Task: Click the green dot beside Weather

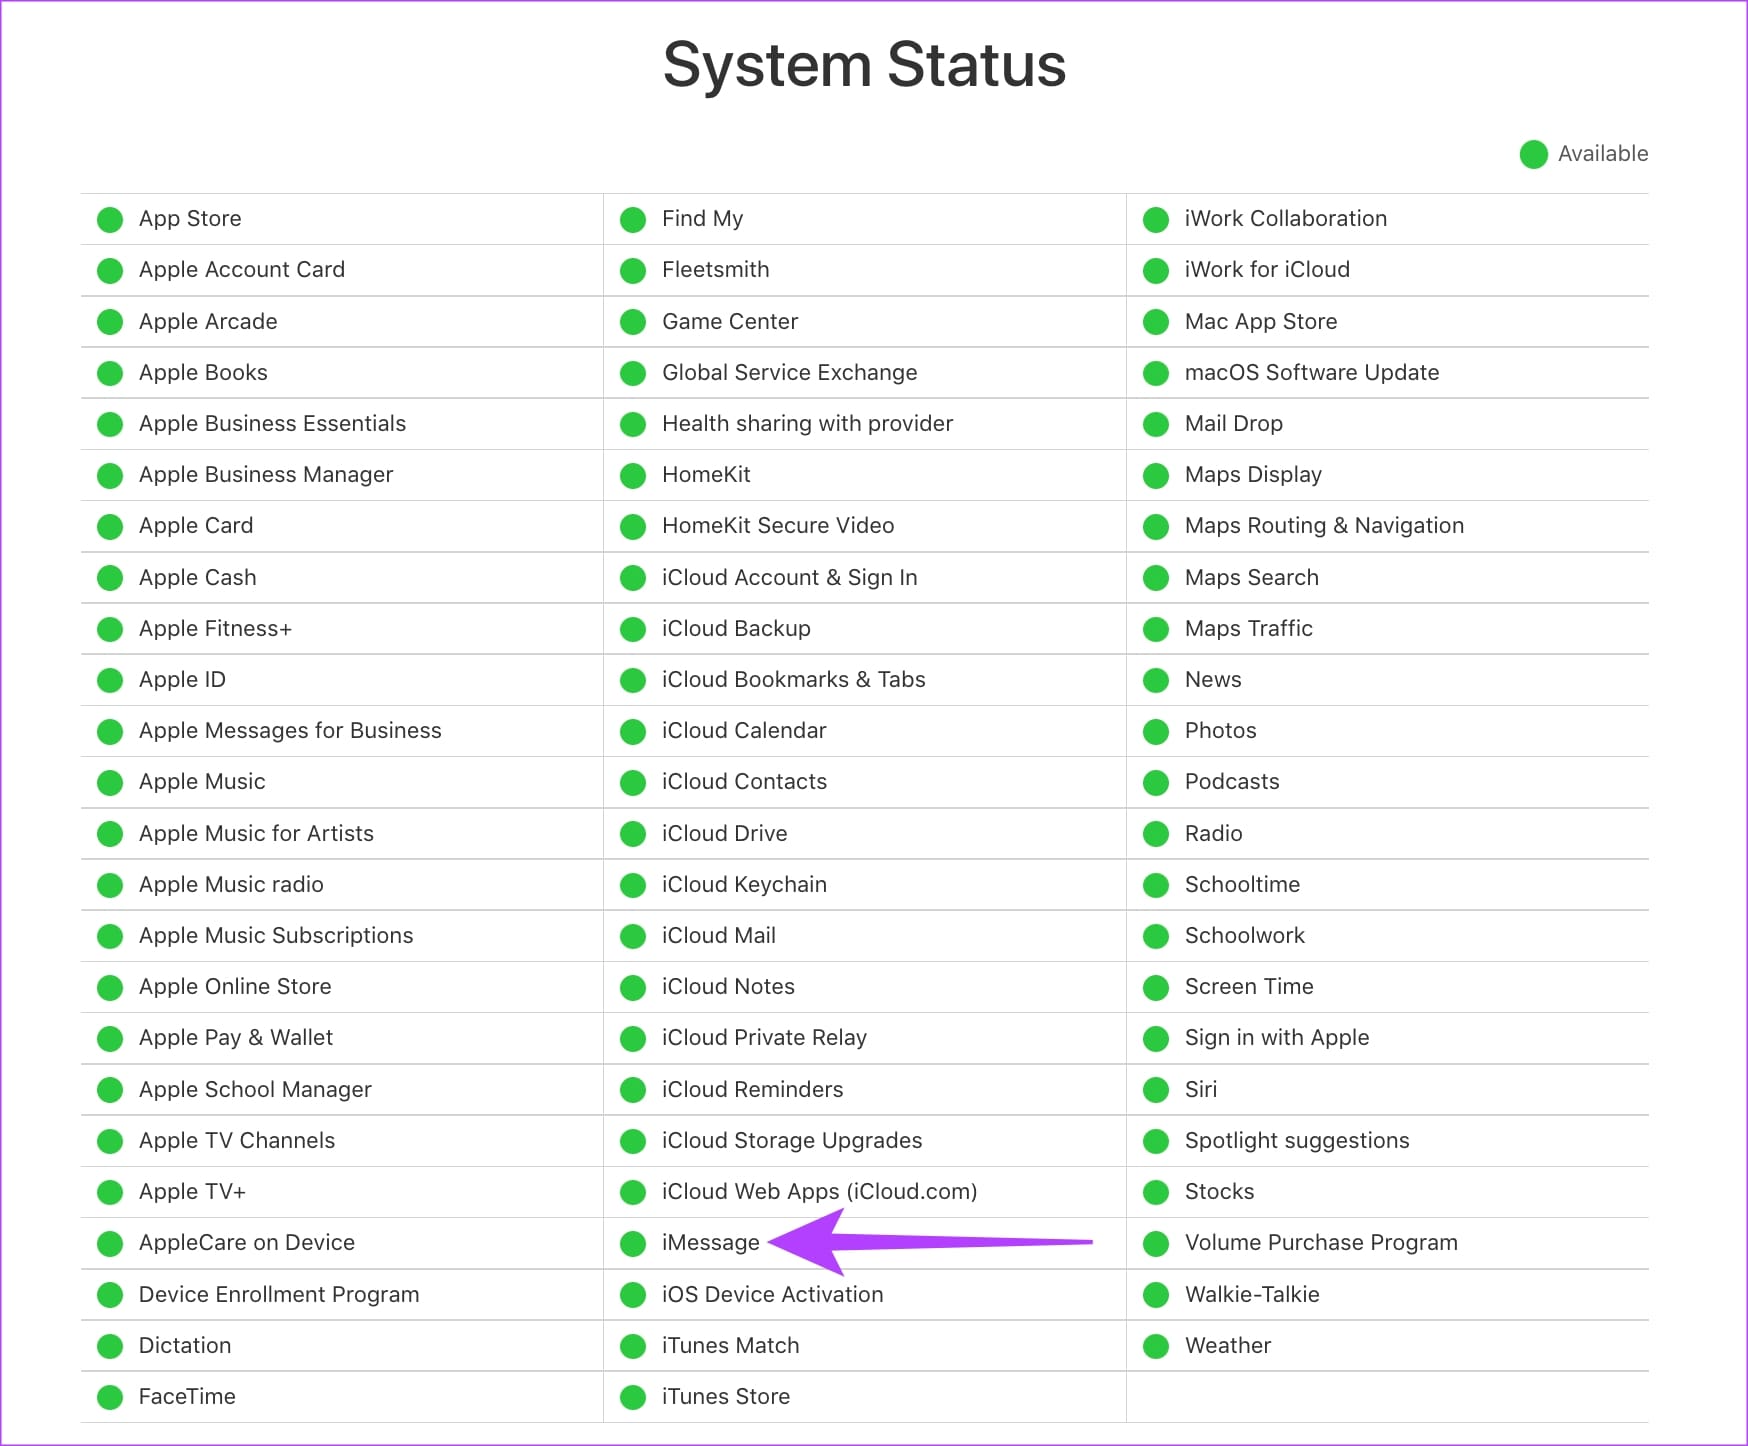Action: [x=1156, y=1346]
